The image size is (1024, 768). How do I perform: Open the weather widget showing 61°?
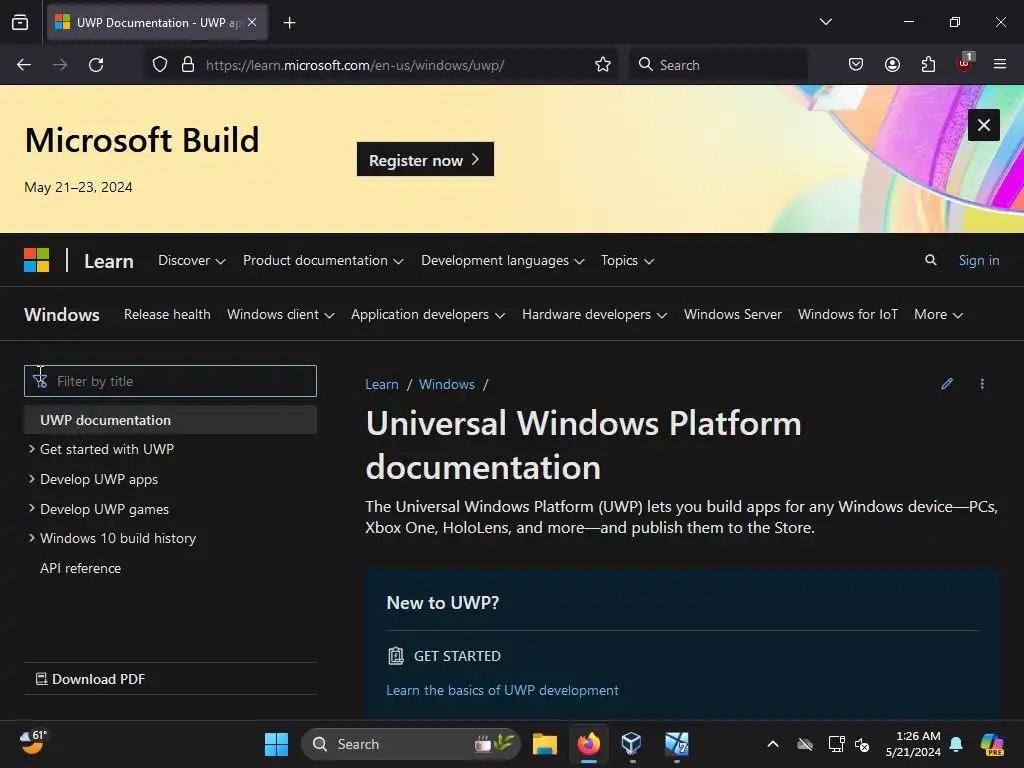(x=33, y=743)
